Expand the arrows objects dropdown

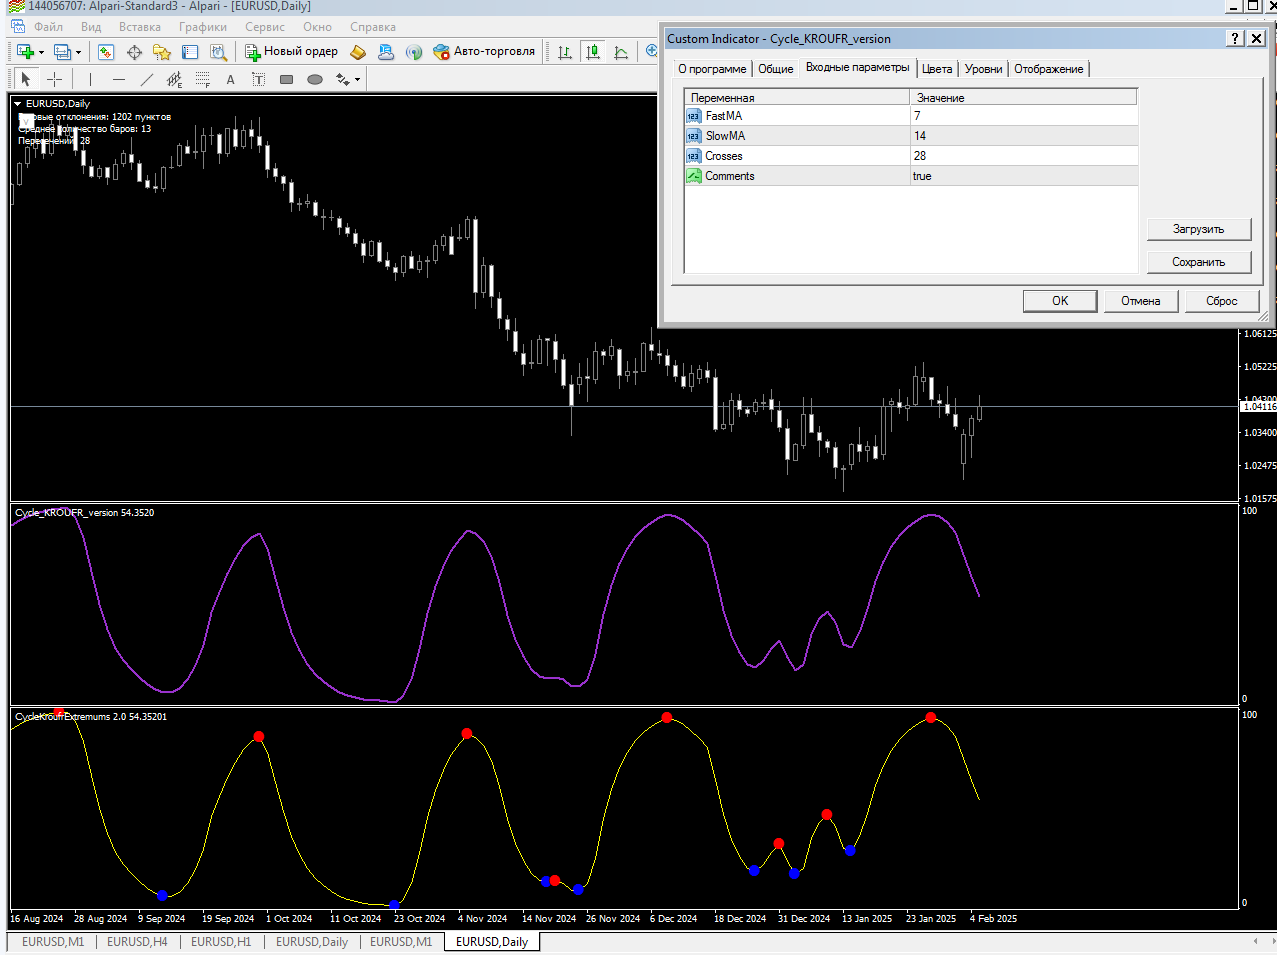click(x=357, y=79)
